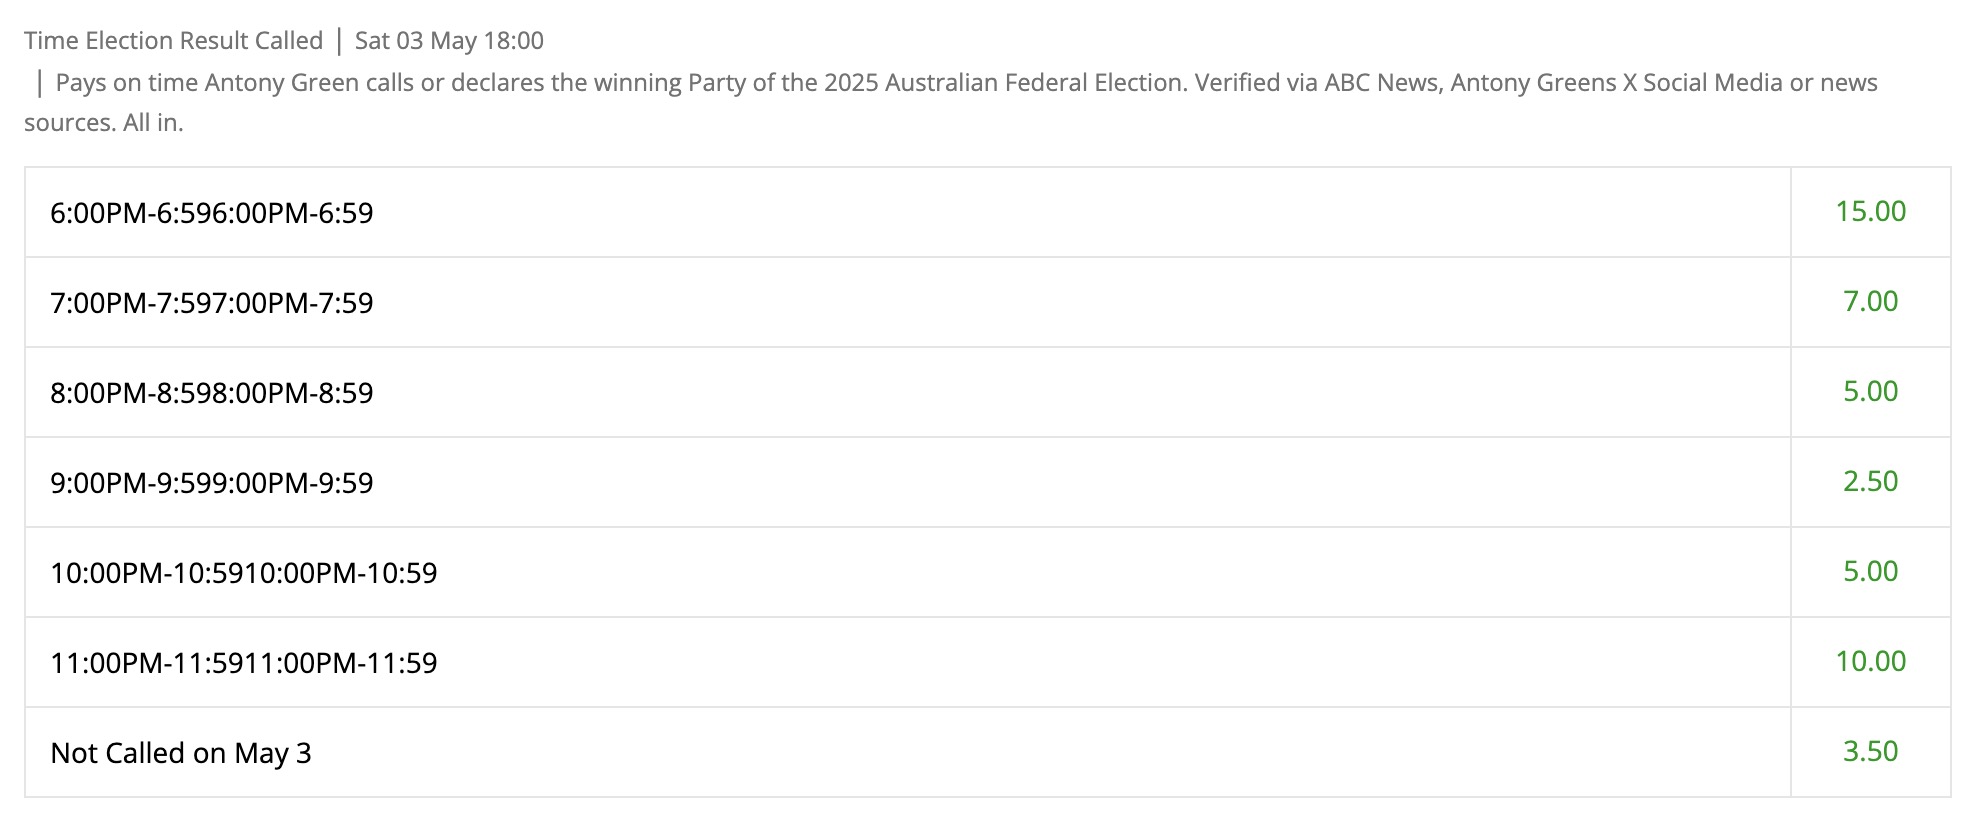Select the 15.00 odds for 6:00PM-6:59
The width and height of the screenshot is (1970, 820).
1870,212
